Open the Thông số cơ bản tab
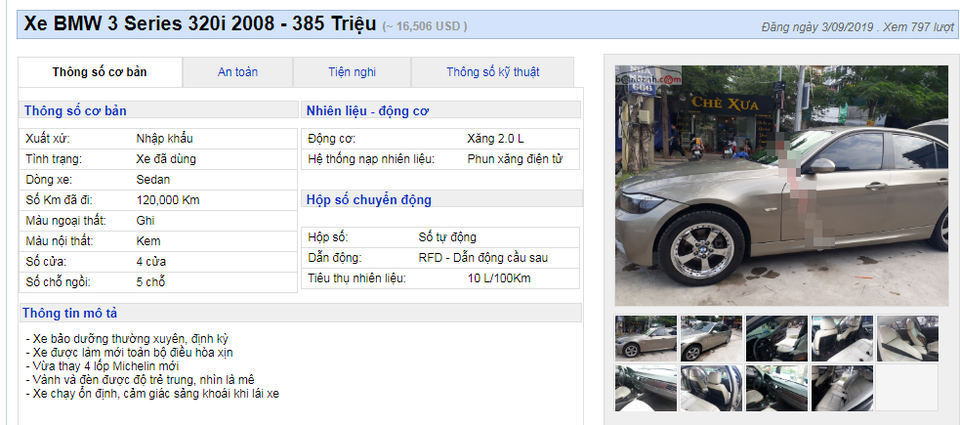The width and height of the screenshot is (960, 425). [x=100, y=72]
